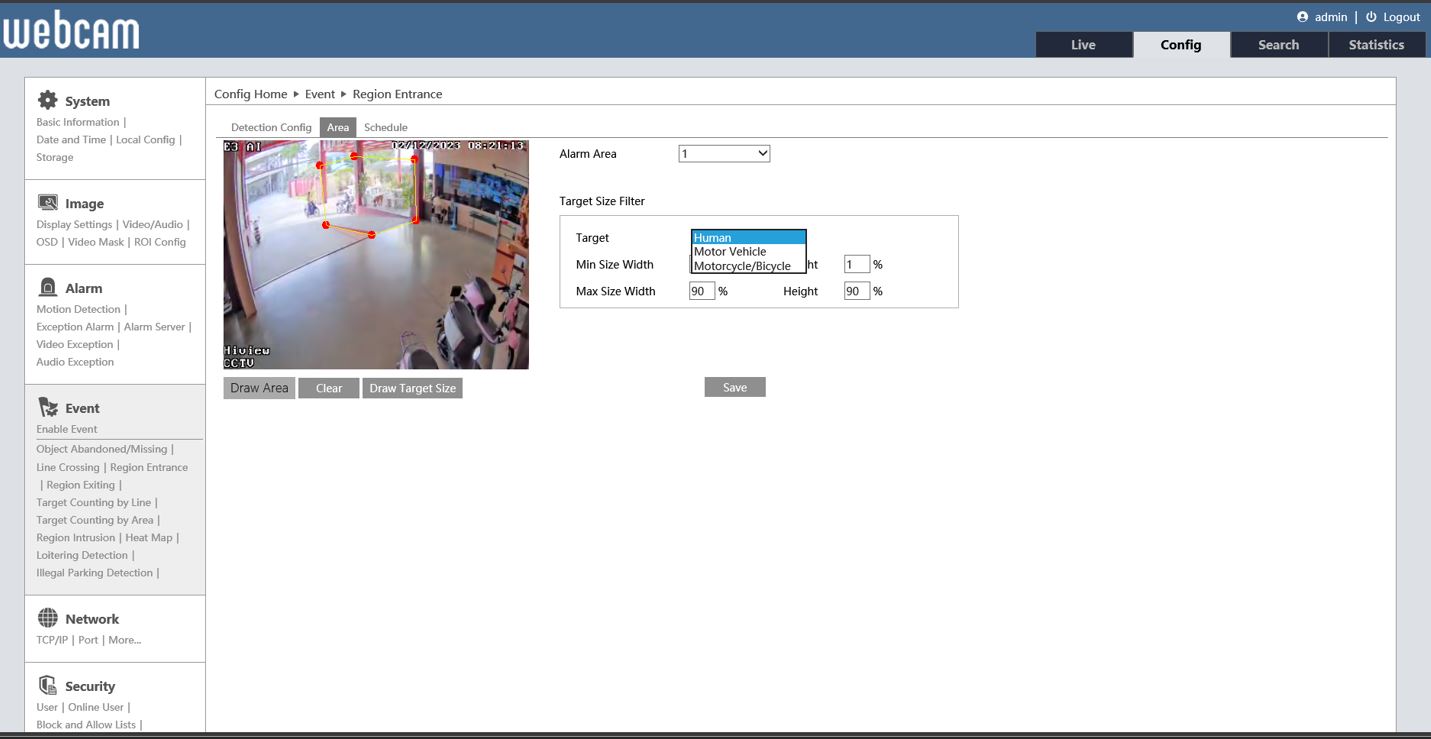Image resolution: width=1431 pixels, height=739 pixels.
Task: Click the Network globe icon
Action: [47, 618]
